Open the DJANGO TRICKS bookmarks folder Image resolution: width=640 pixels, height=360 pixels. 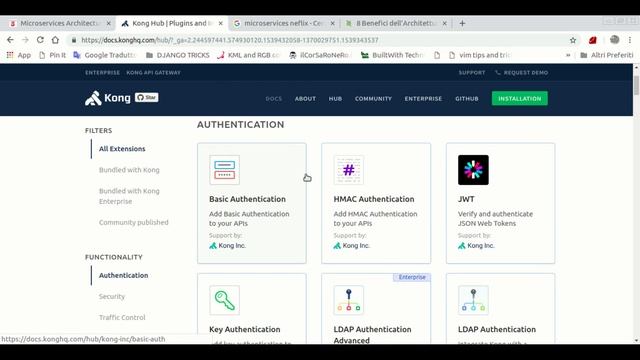click(178, 55)
